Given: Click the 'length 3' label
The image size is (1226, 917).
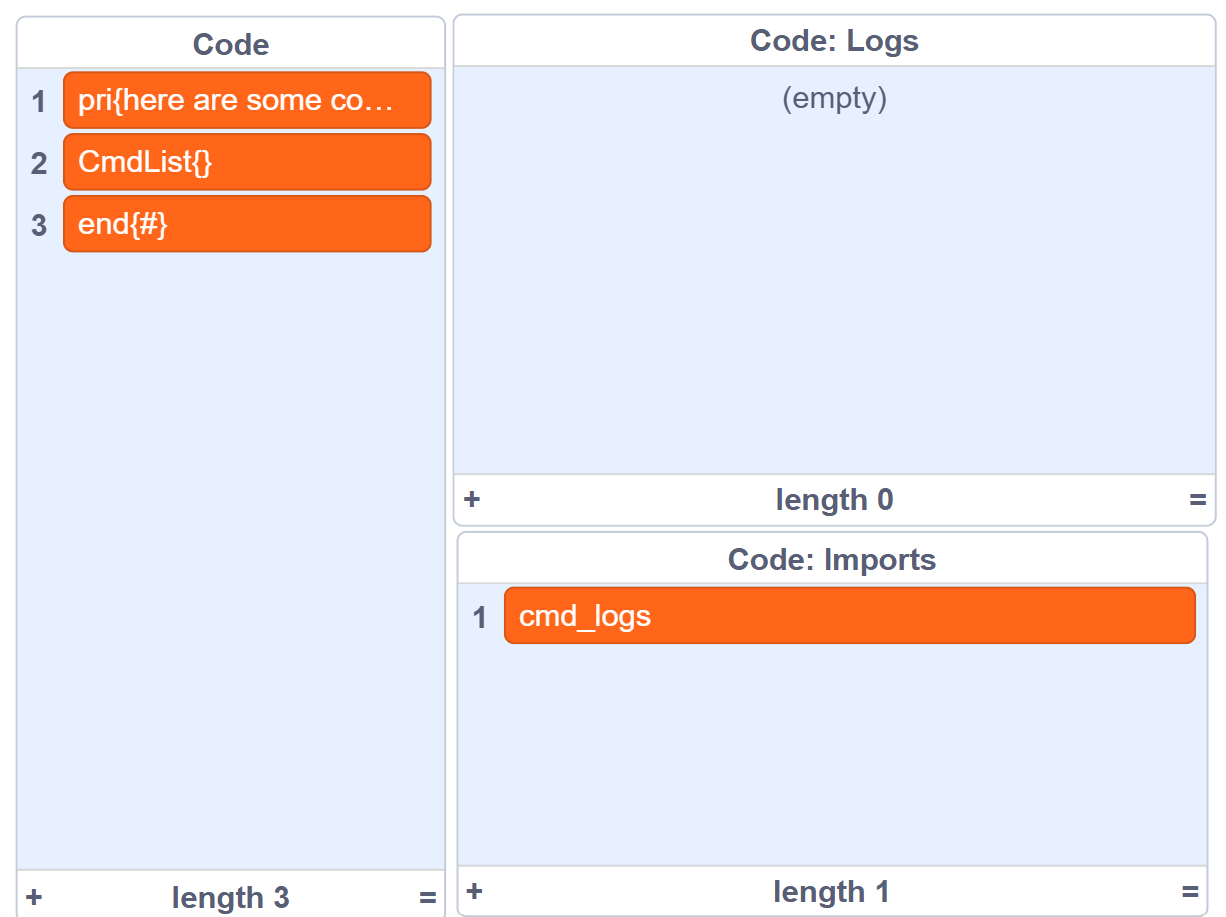Looking at the screenshot, I should point(231,897).
